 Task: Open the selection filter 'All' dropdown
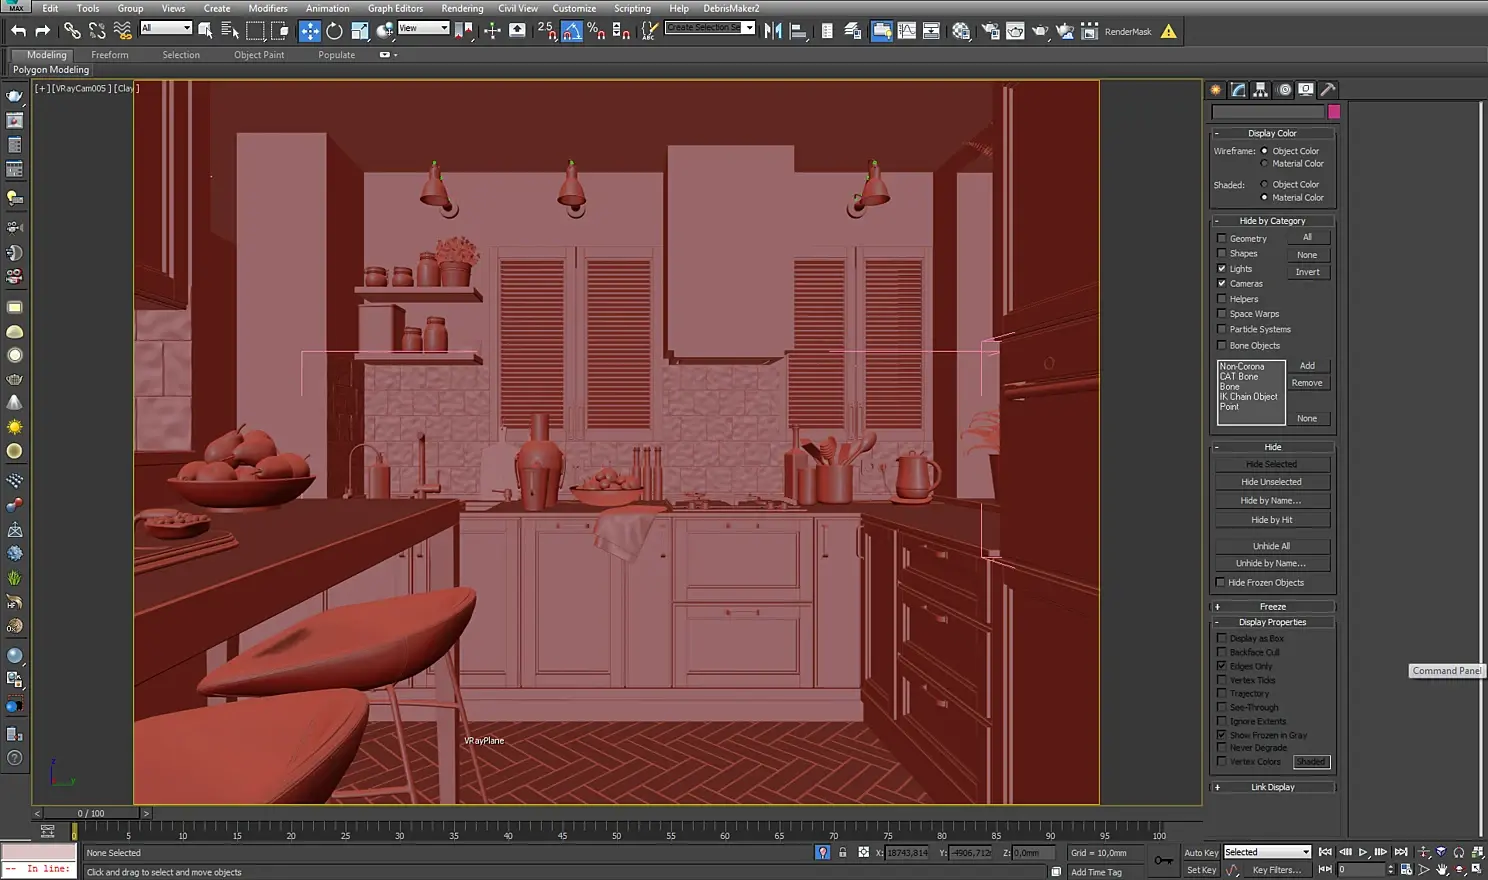(x=166, y=28)
